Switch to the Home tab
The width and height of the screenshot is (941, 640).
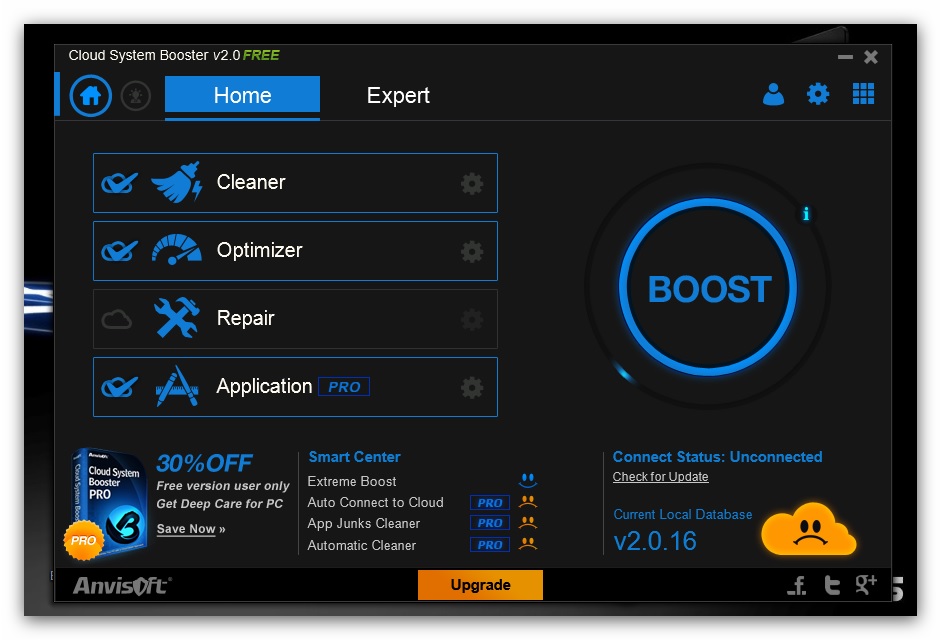(x=242, y=95)
